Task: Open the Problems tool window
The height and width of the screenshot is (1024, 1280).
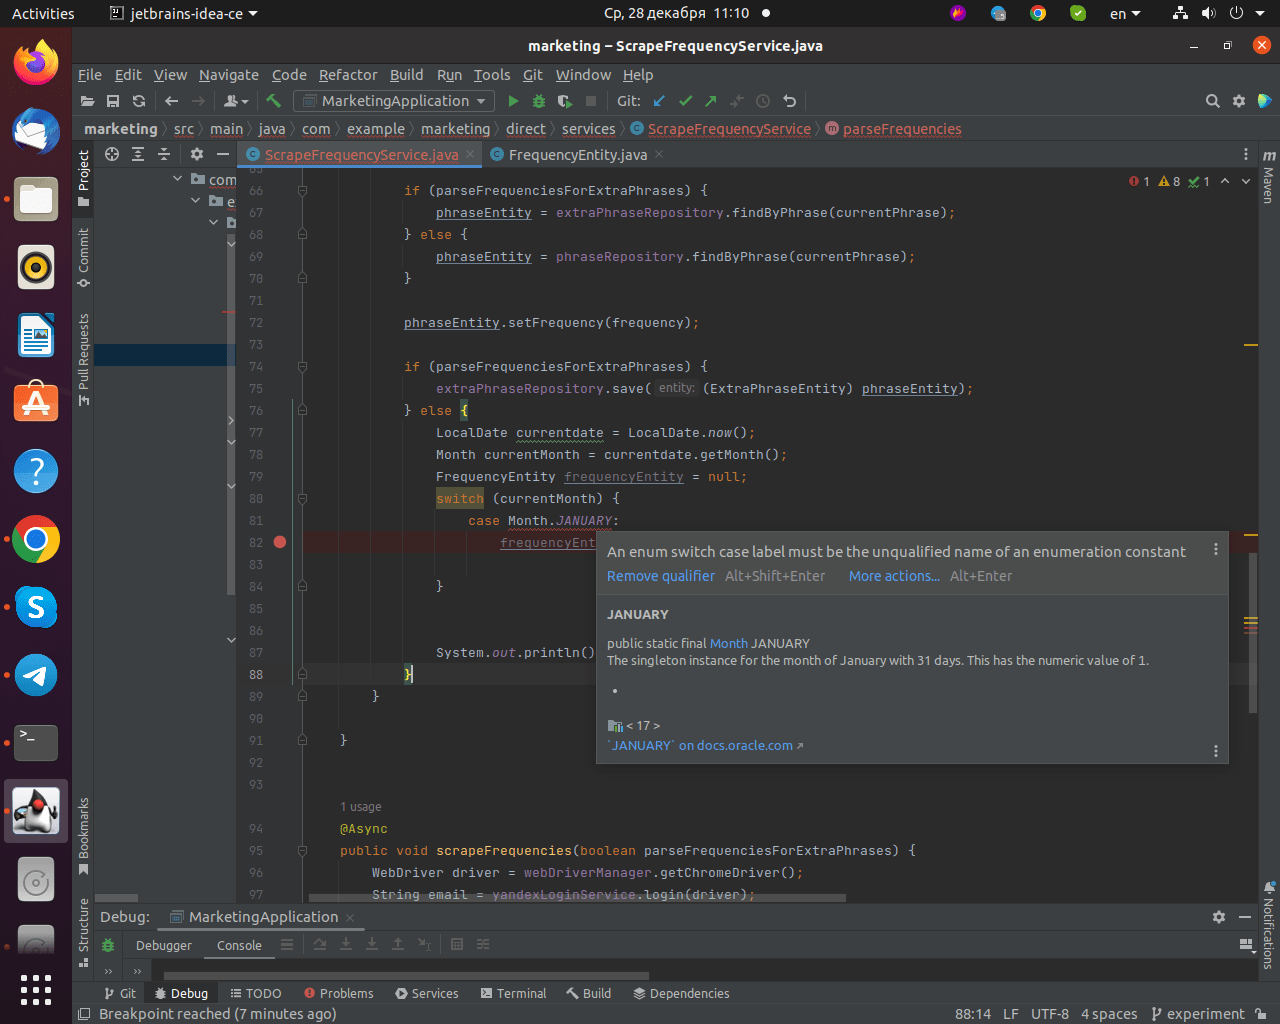Action: [x=338, y=993]
